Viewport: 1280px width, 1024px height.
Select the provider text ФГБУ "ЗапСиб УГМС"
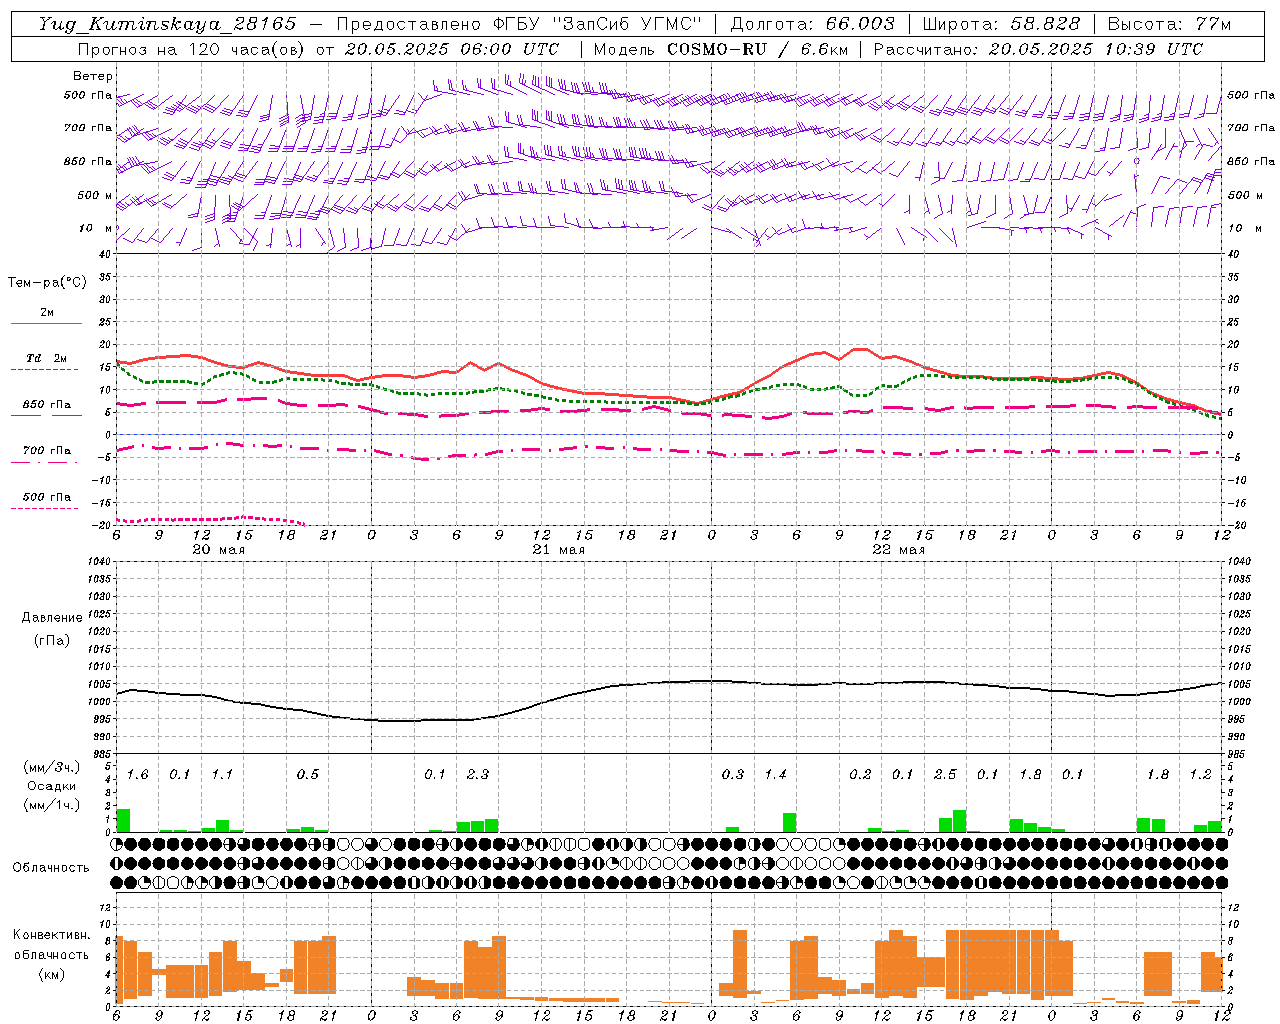point(597,24)
